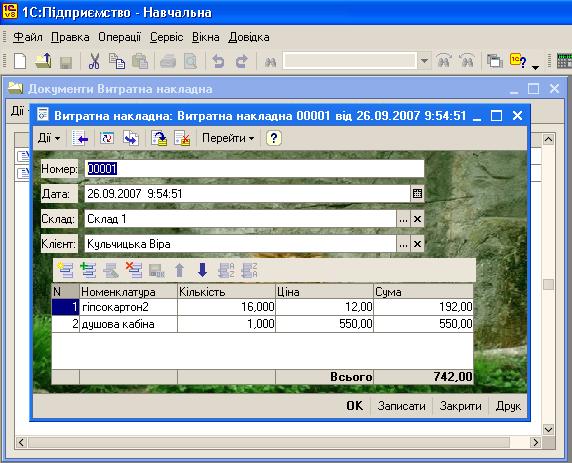Open calendar picker for Дата field
The height and width of the screenshot is (463, 572).
(417, 194)
